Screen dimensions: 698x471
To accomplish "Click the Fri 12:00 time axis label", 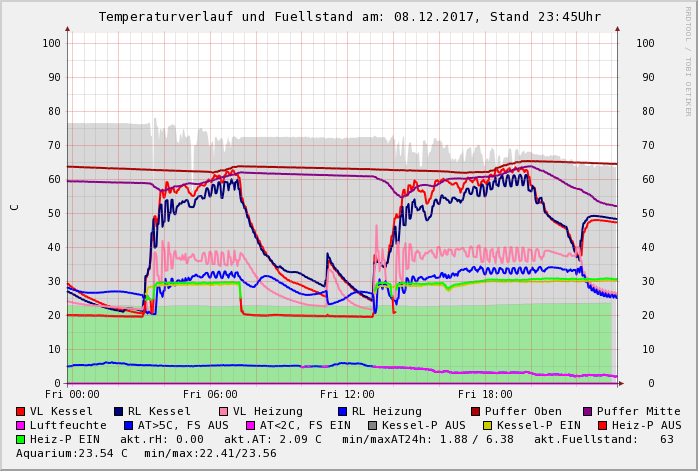I will 348,395.
